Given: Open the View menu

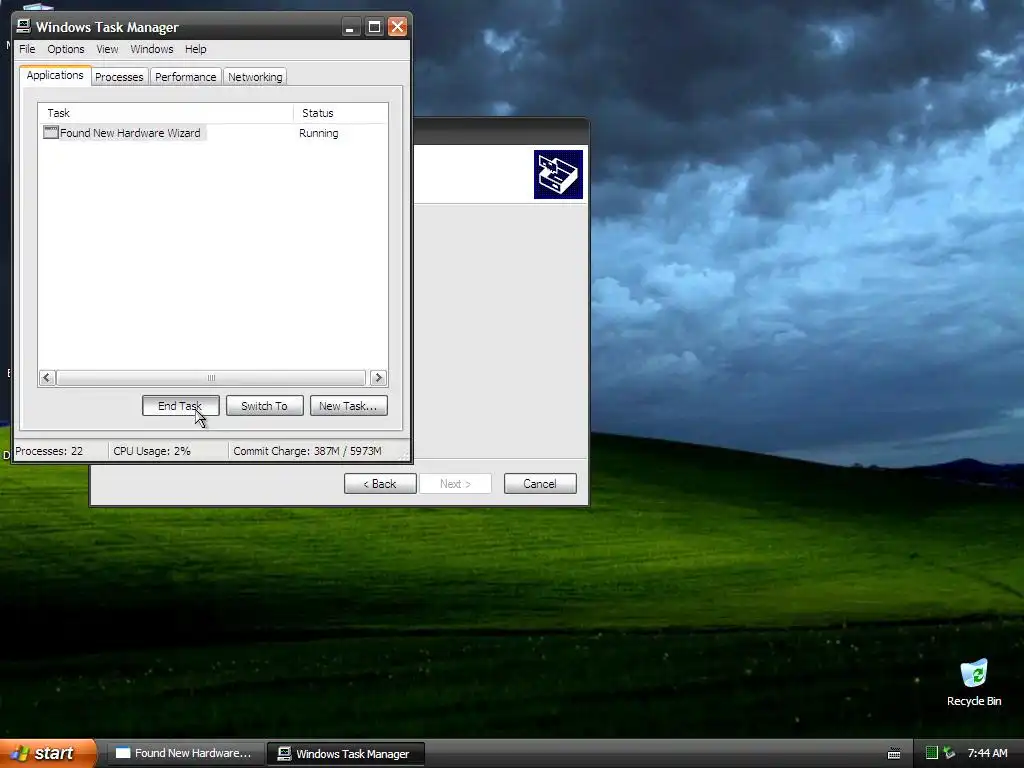Looking at the screenshot, I should pos(107,49).
